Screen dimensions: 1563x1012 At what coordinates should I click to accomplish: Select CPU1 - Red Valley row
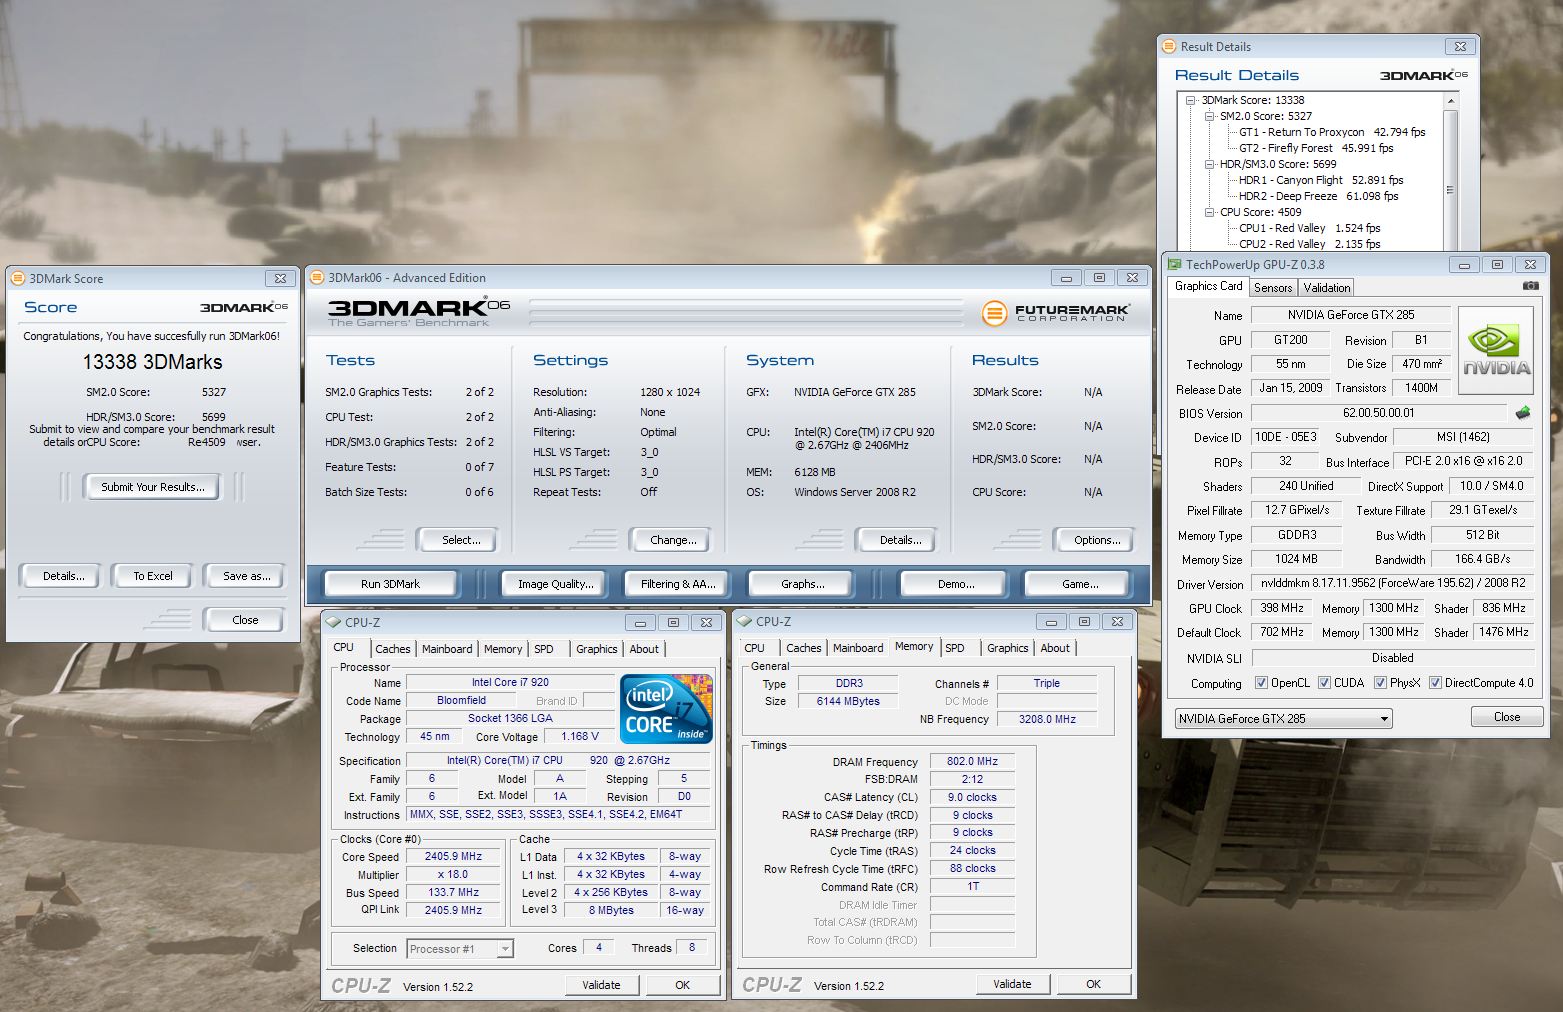[x=1309, y=228]
